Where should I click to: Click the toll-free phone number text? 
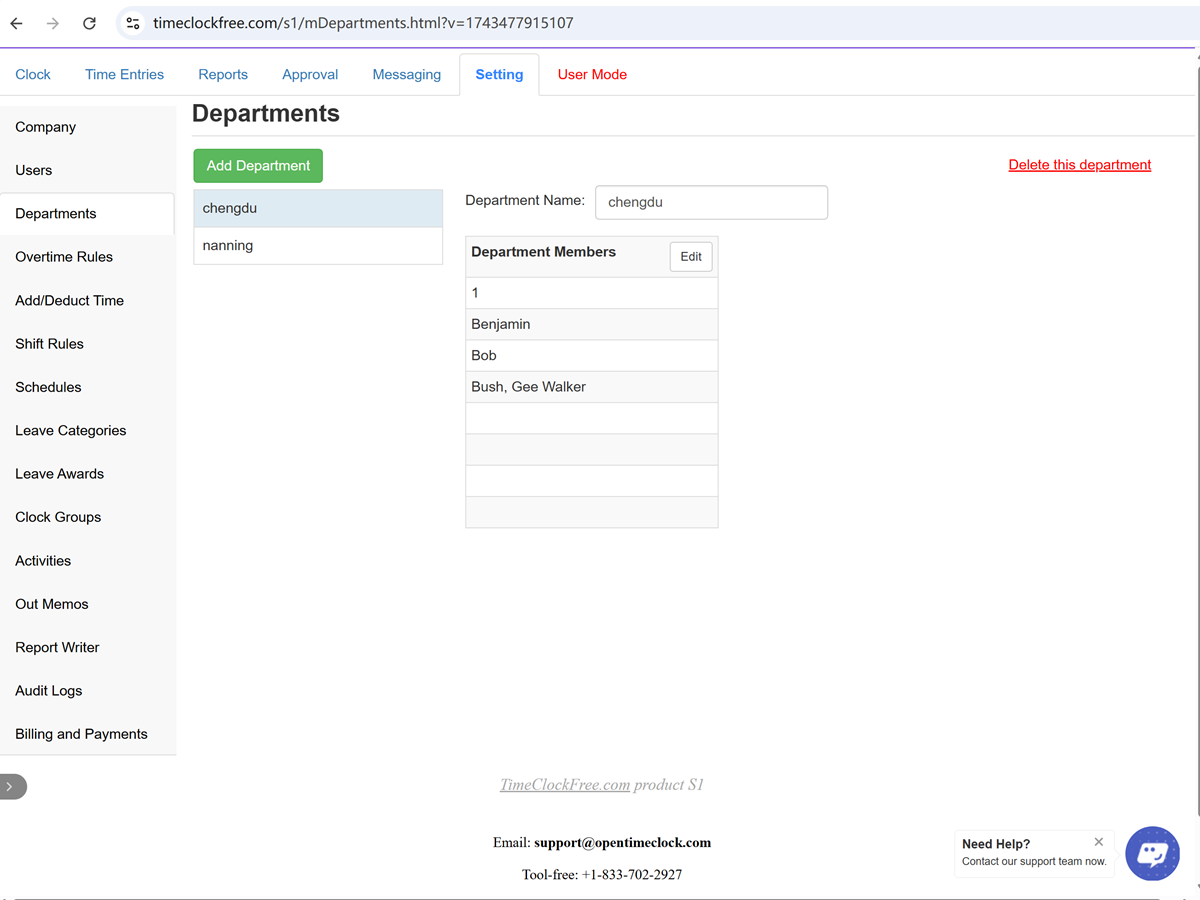(632, 874)
